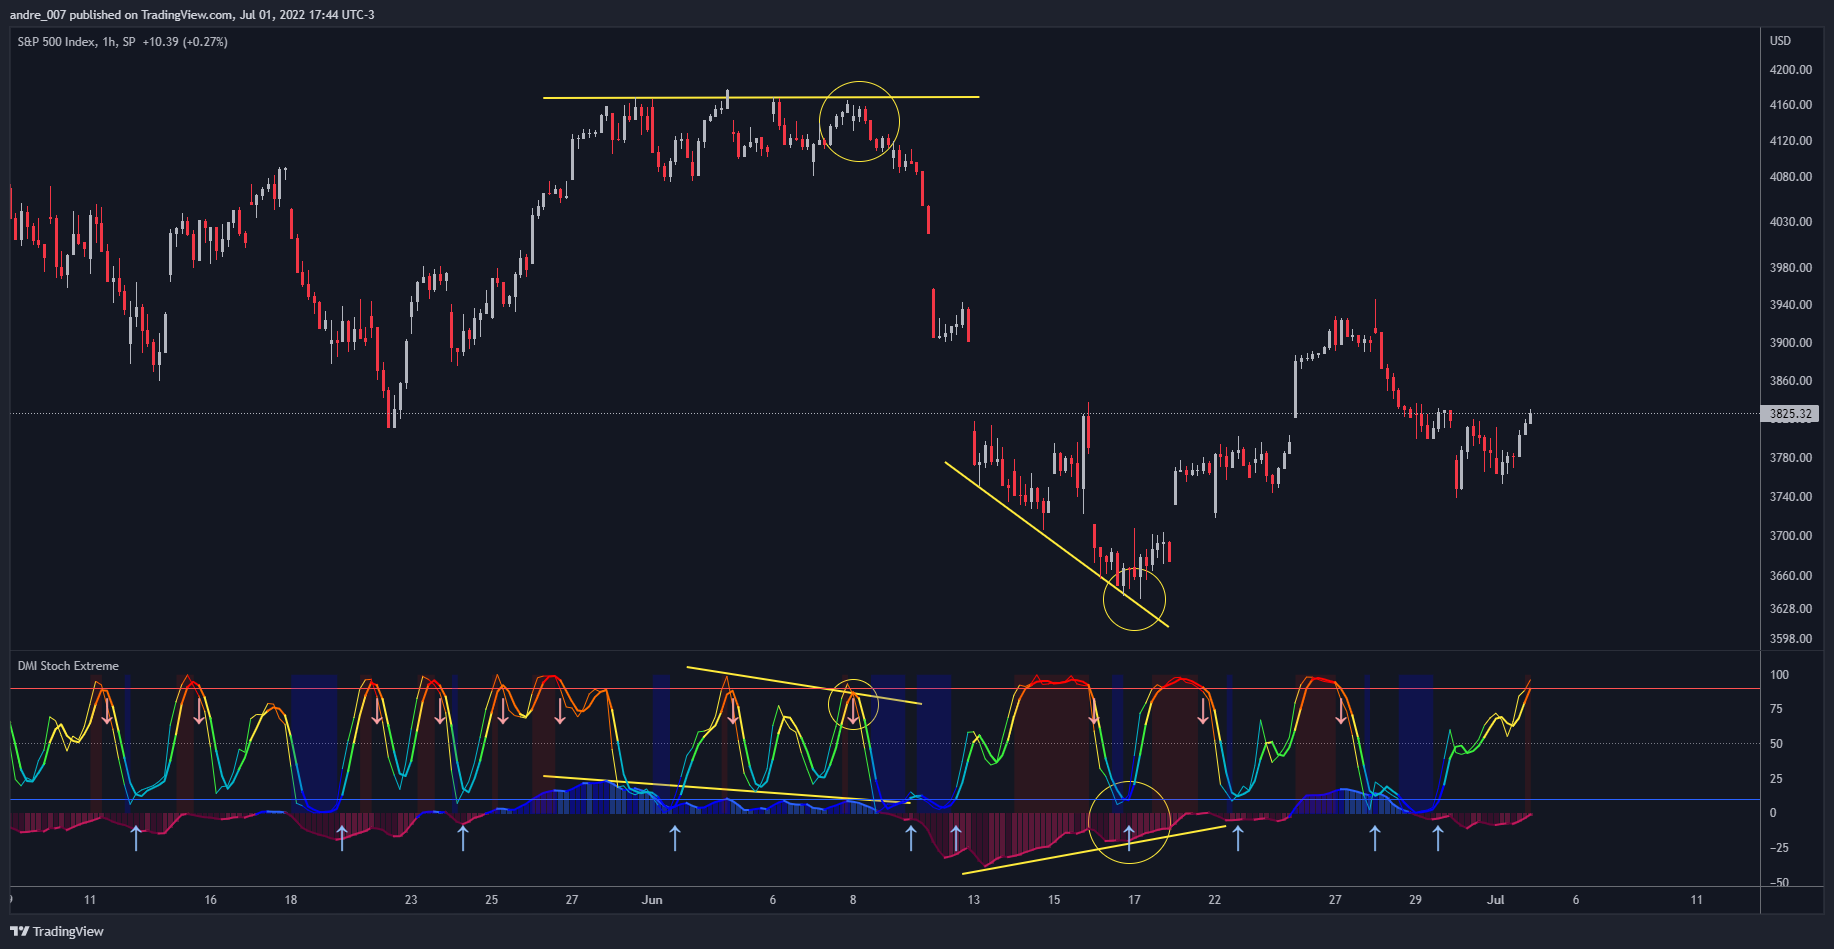Click the TradingView logo at bottom left
The width and height of the screenshot is (1834, 949).
click(57, 931)
